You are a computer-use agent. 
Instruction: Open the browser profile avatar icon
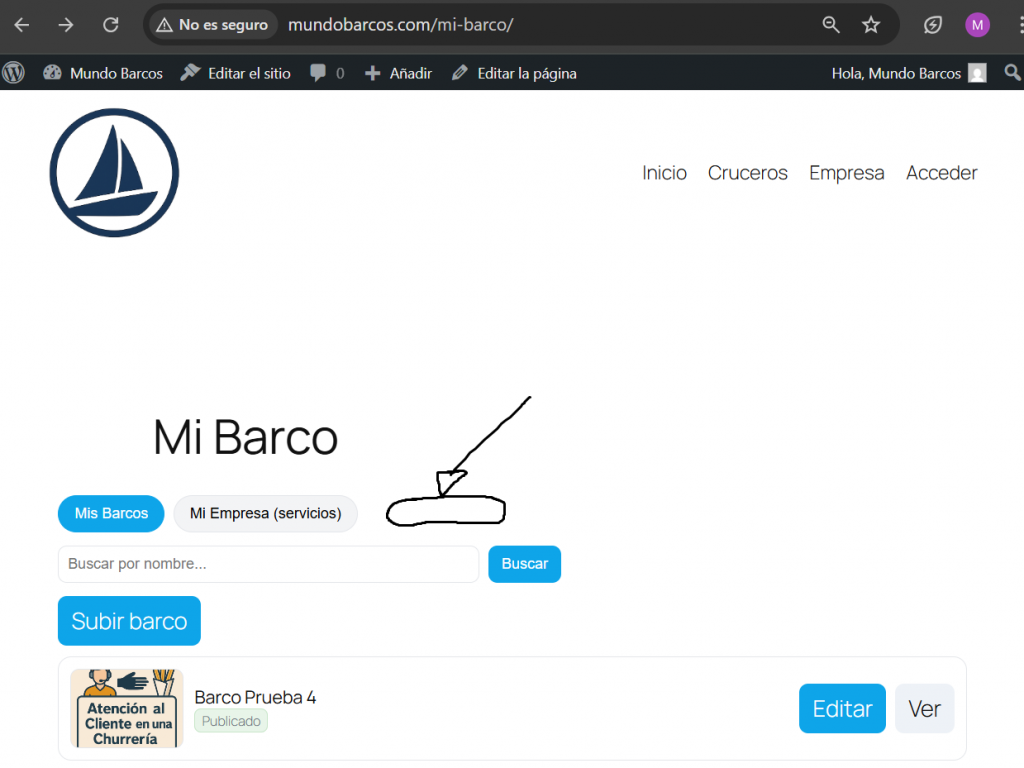pyautogui.click(x=977, y=24)
